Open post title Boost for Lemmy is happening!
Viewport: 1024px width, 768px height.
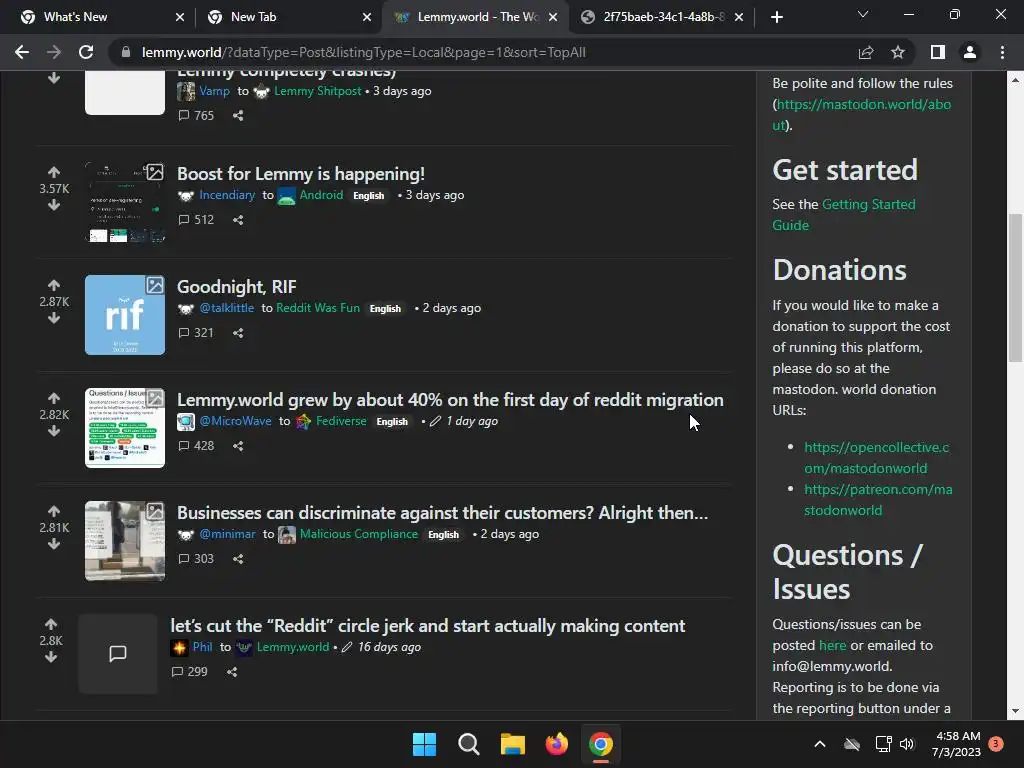(301, 174)
